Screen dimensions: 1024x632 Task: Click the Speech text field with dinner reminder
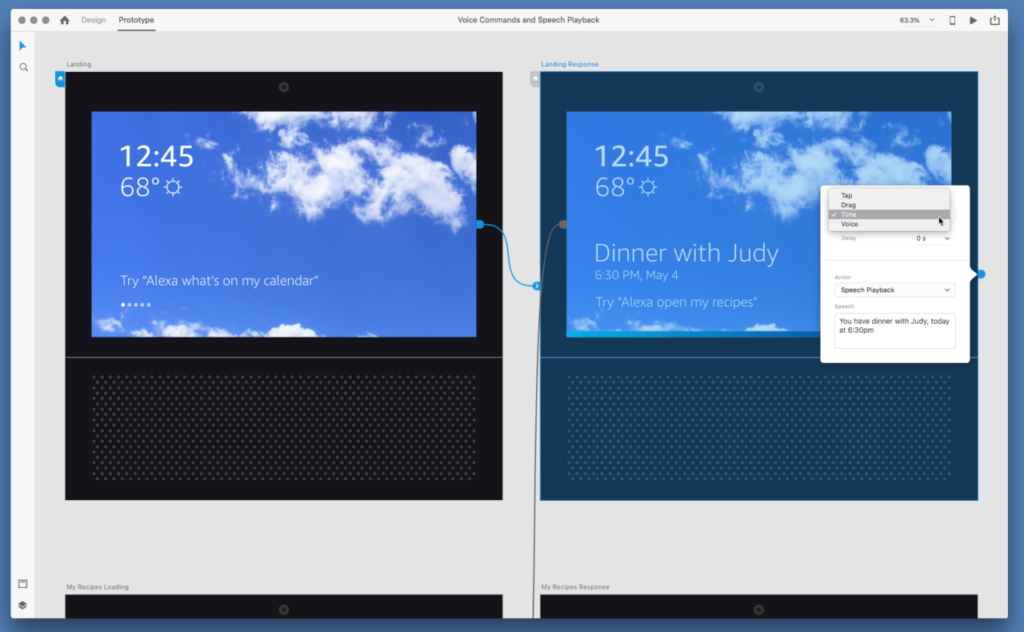tap(894, 329)
